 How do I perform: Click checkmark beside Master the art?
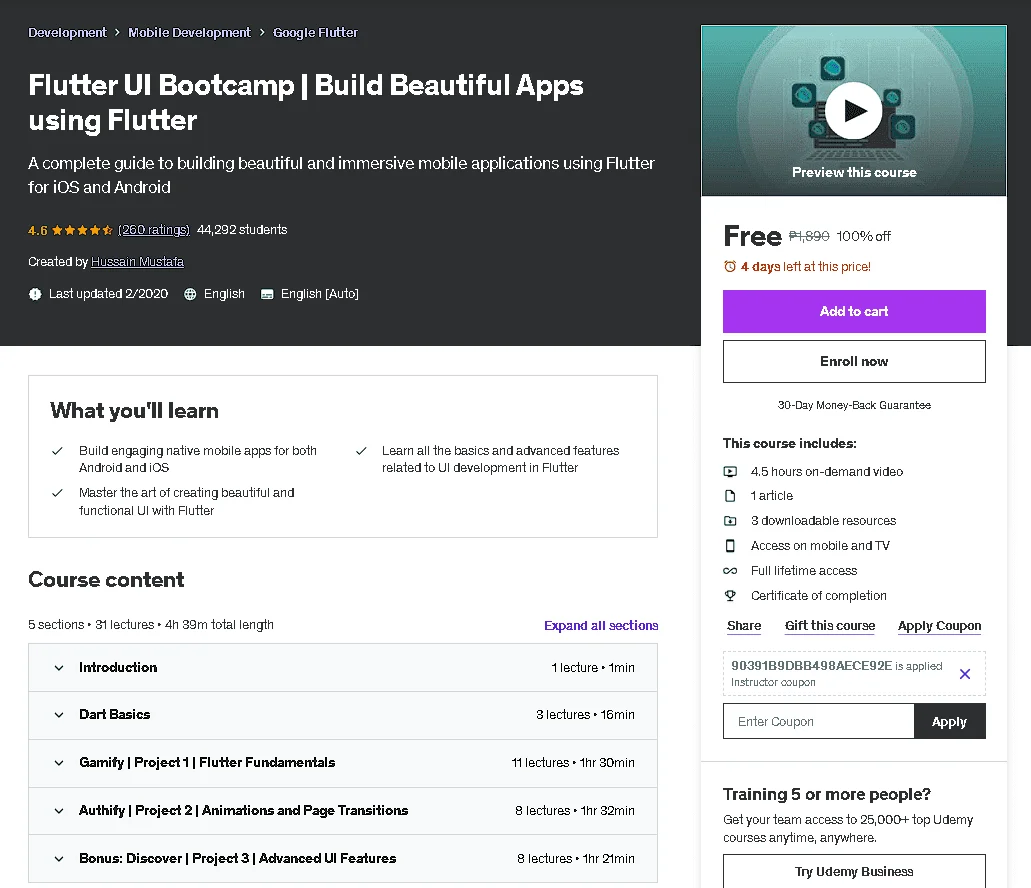[57, 493]
